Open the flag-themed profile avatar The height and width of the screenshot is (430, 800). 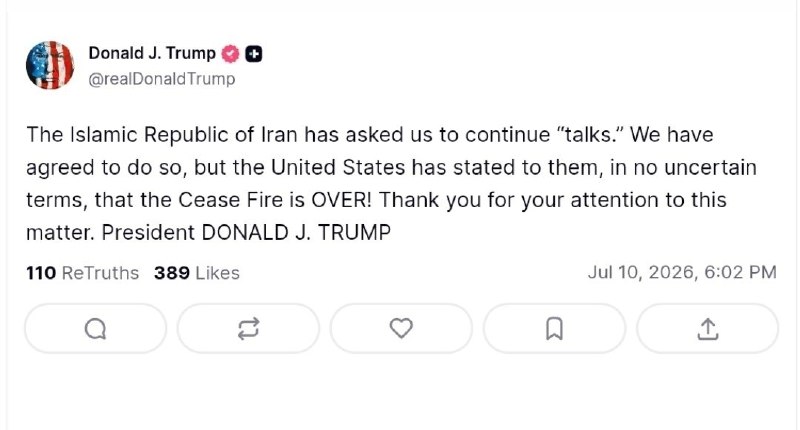[50, 65]
